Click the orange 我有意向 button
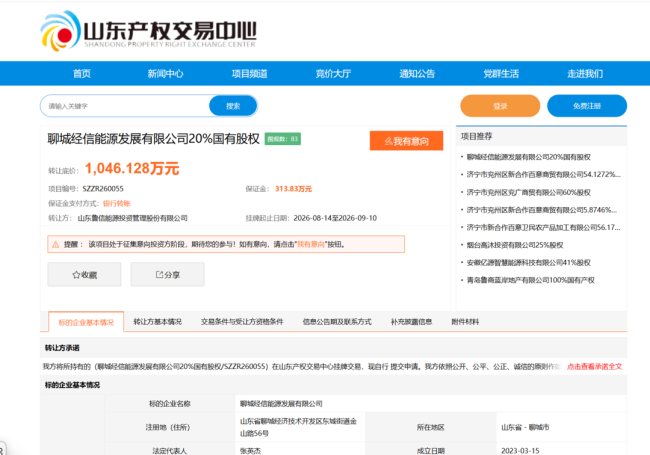The height and width of the screenshot is (455, 650). pyautogui.click(x=406, y=141)
